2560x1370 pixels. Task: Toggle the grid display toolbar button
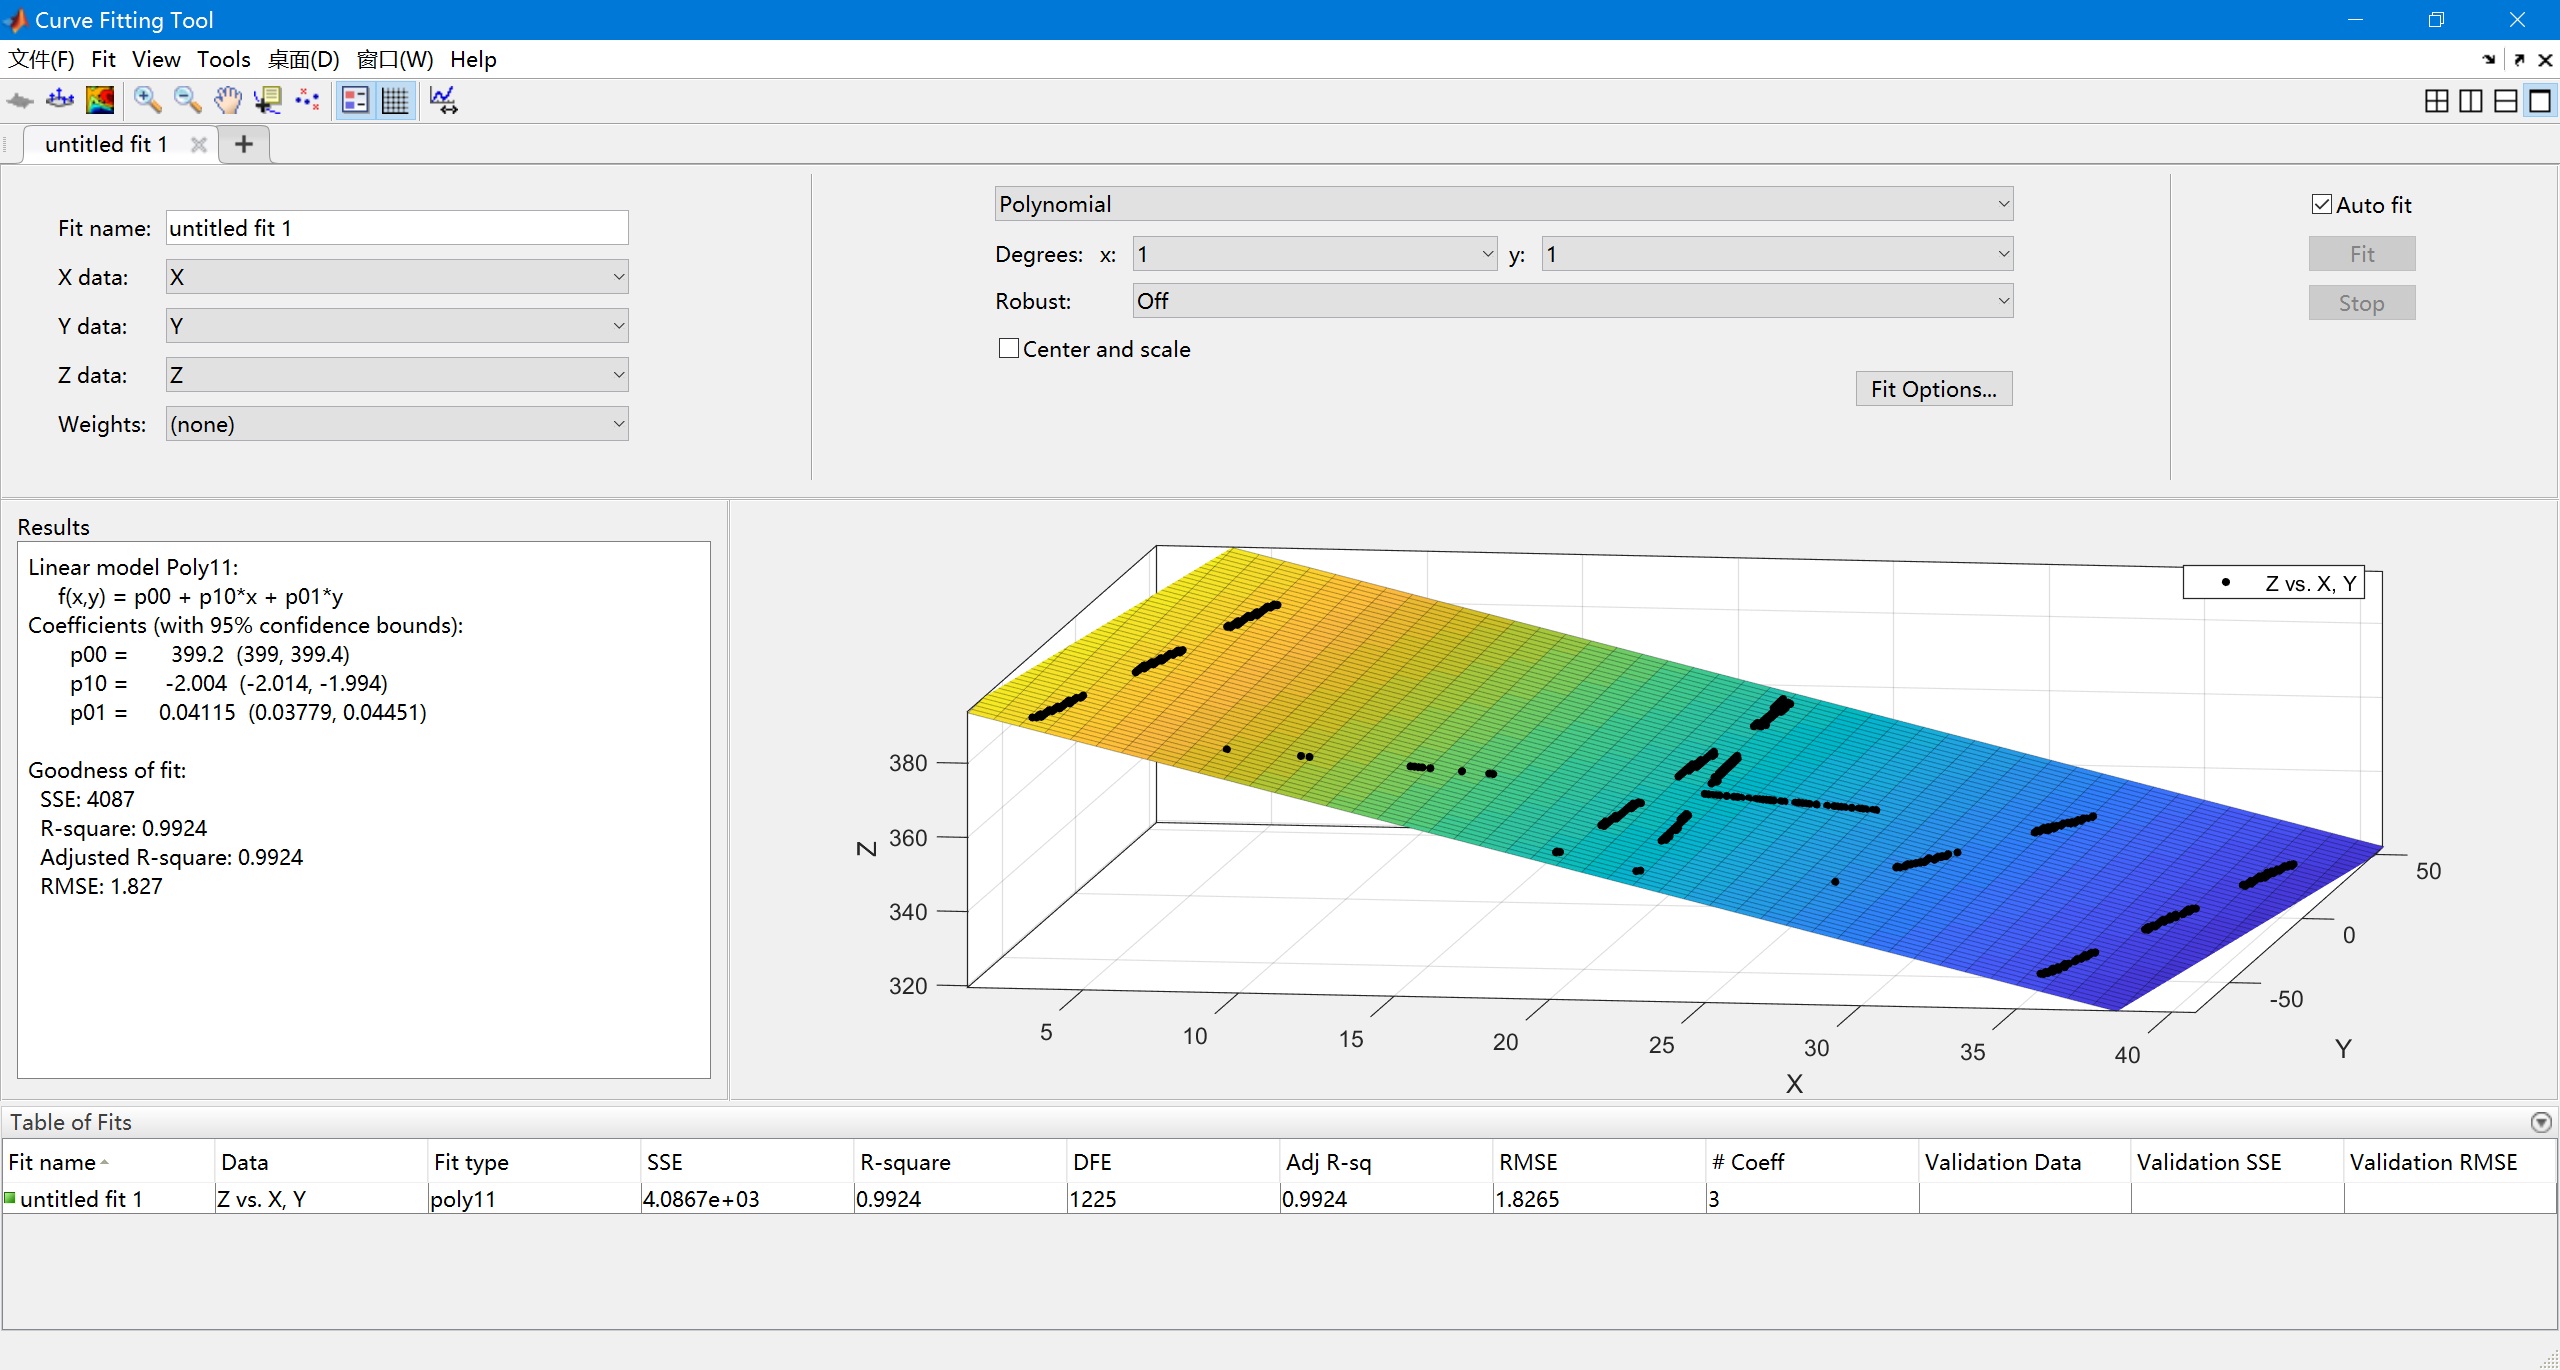[395, 100]
